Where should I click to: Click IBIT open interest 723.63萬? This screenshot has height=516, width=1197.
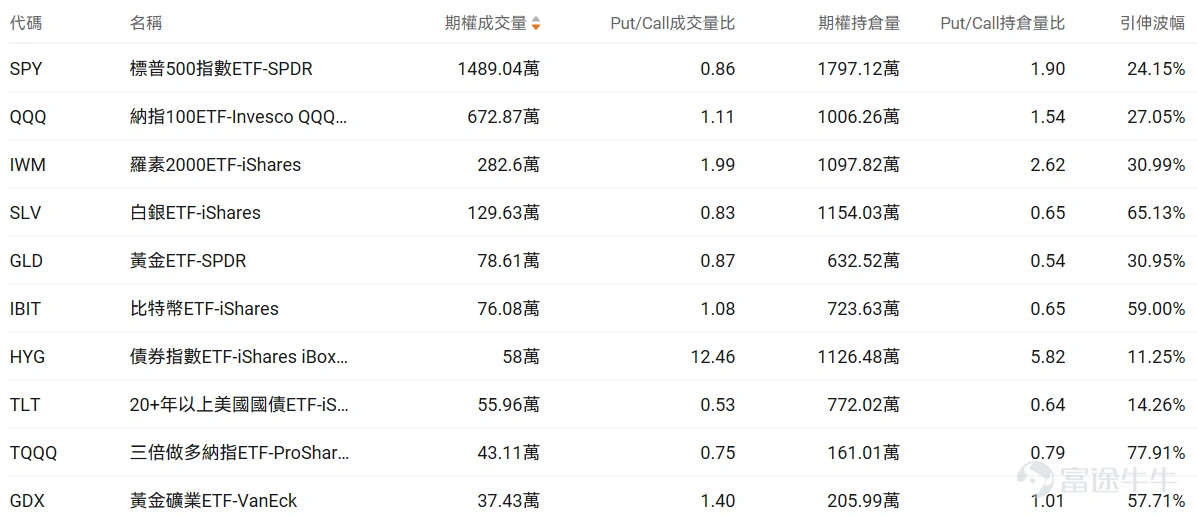[864, 309]
